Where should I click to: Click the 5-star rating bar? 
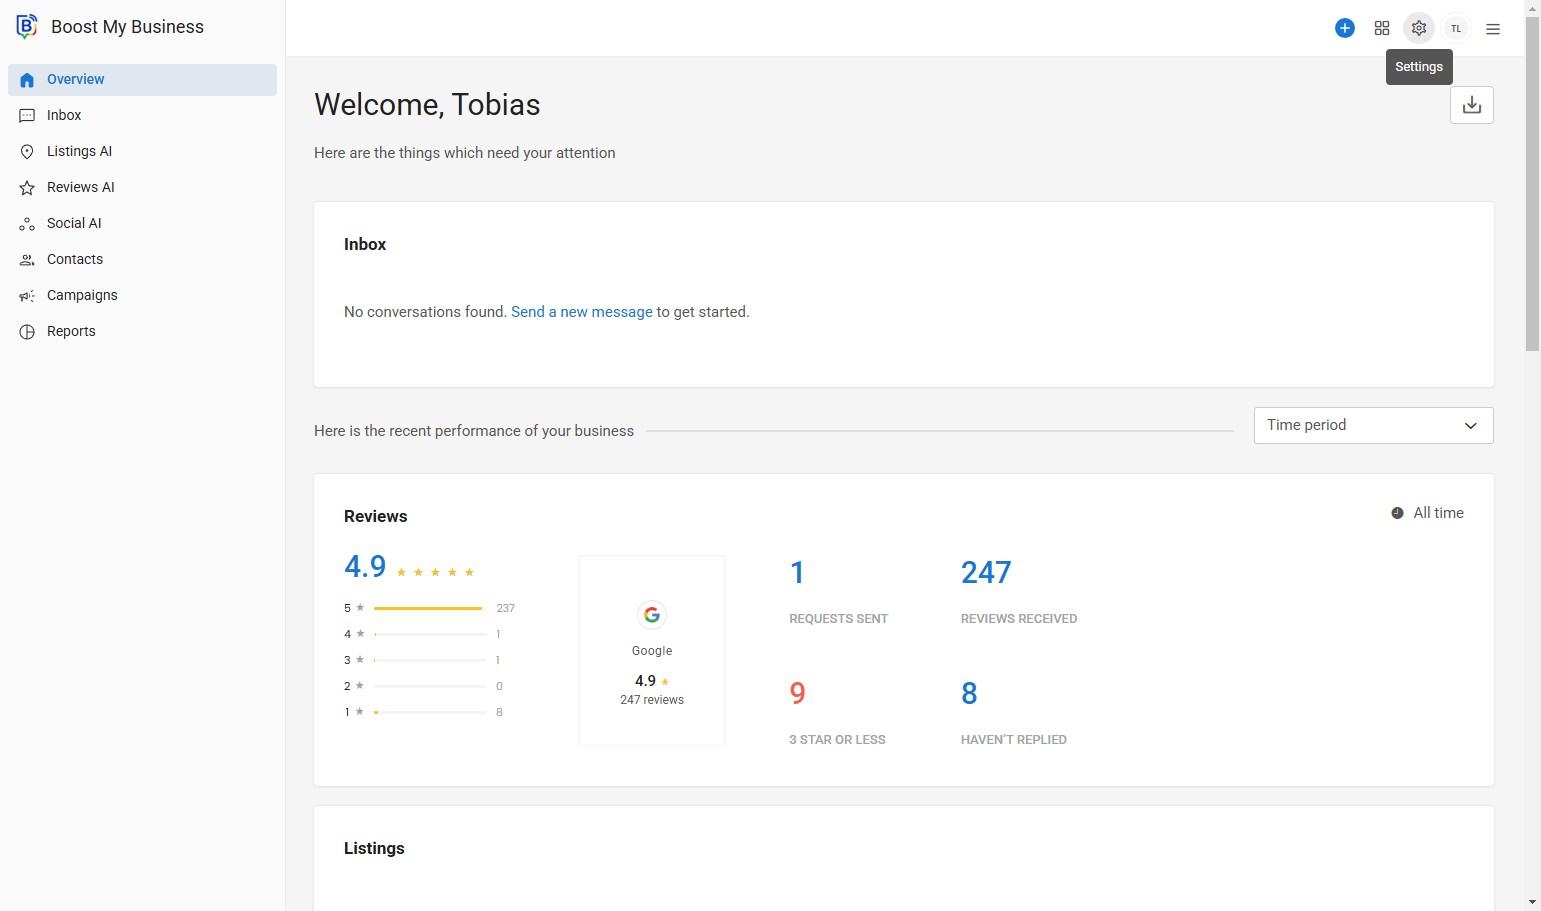[x=428, y=608]
